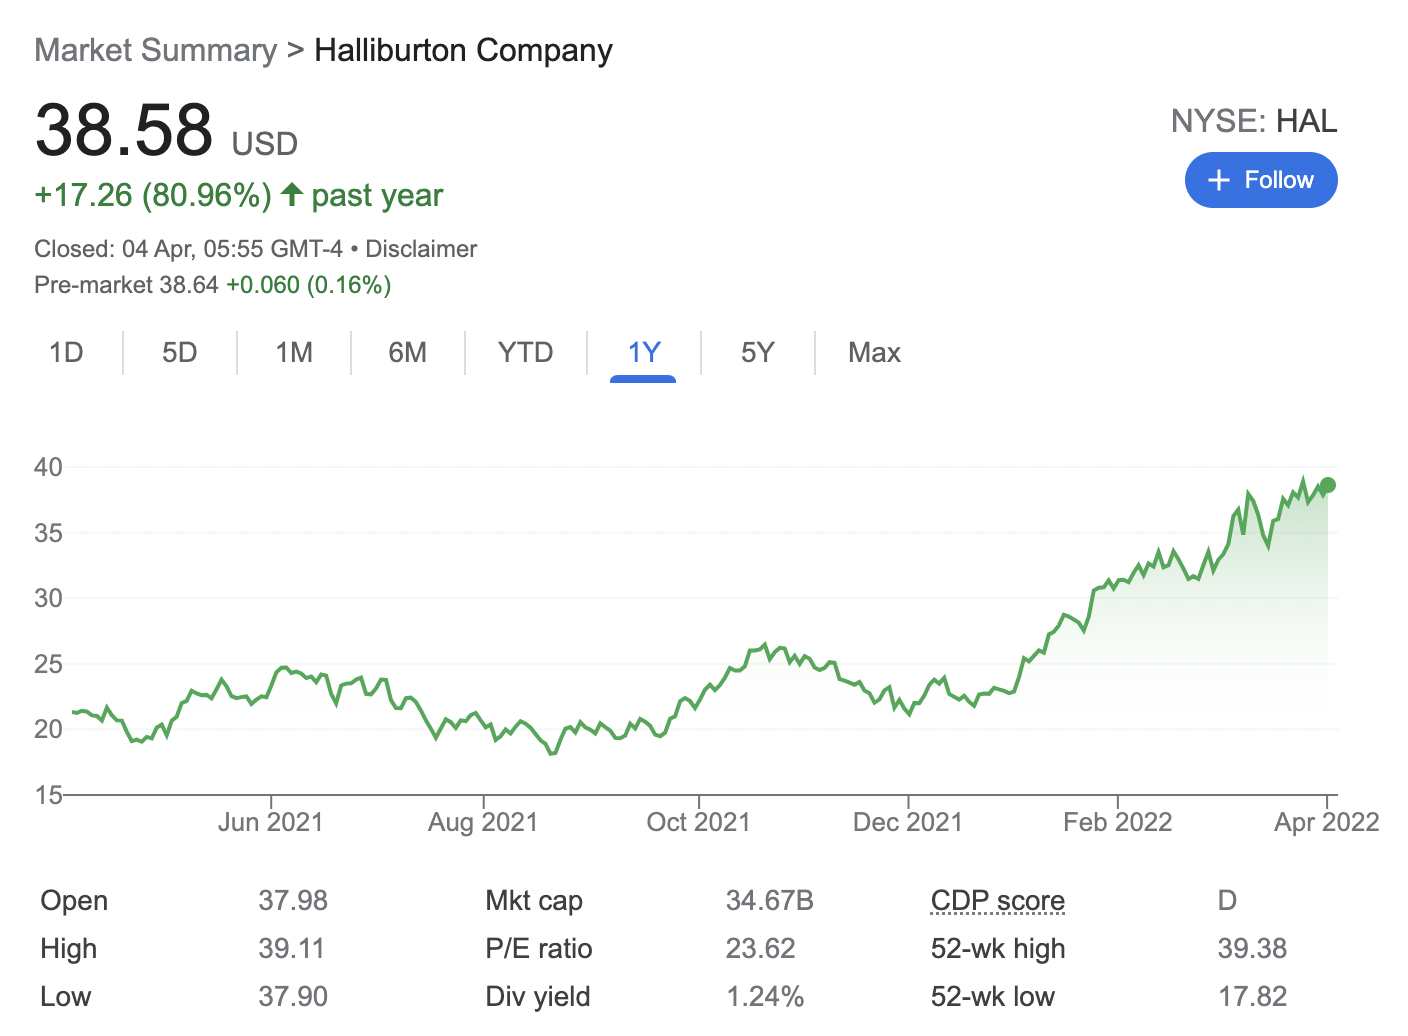Open Market Summary breadcrumb

coord(154,49)
